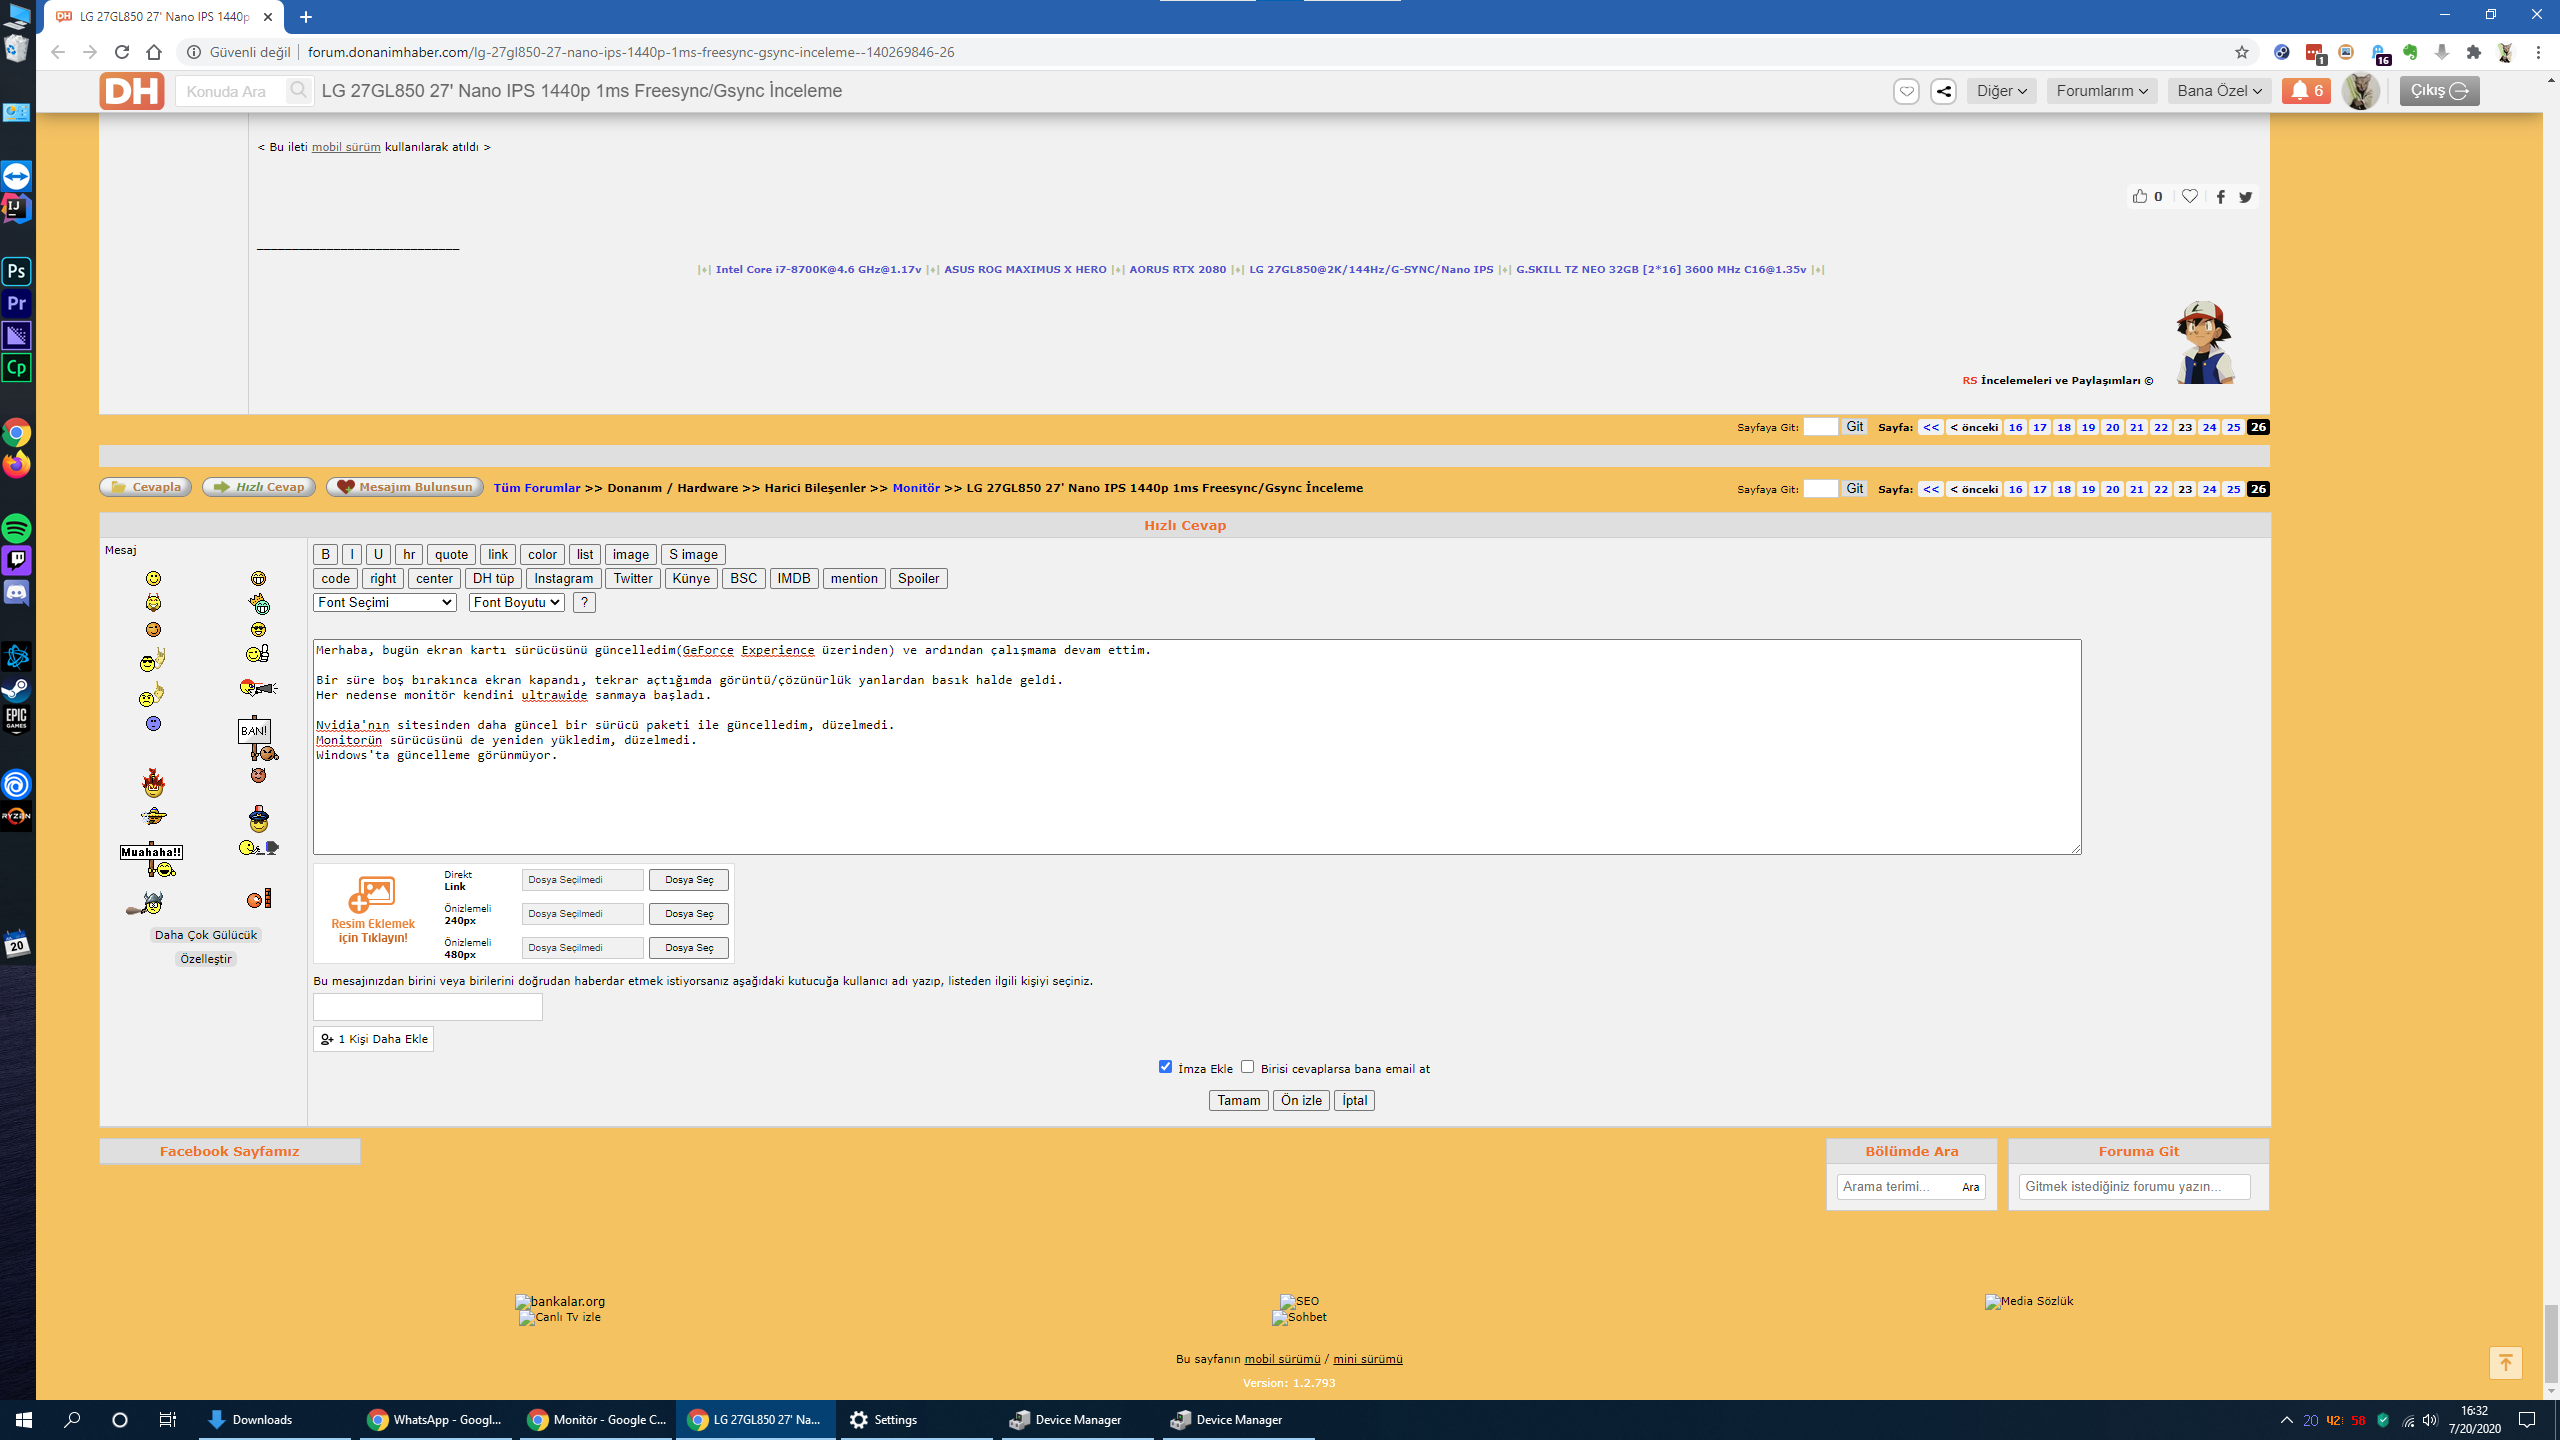The image size is (2560, 1440).
Task: Click the page vertical scrollbar thumb
Action: 2551,1342
